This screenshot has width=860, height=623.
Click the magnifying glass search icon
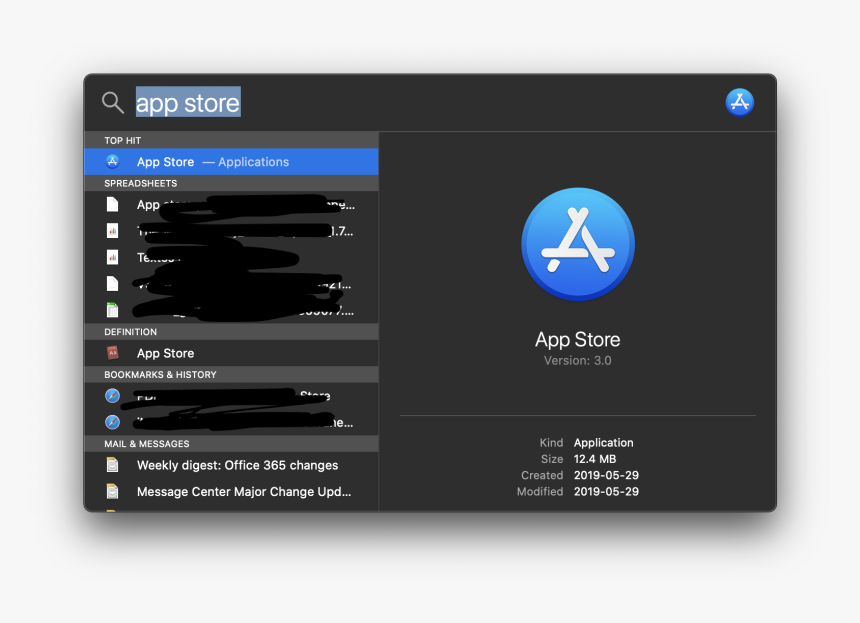point(112,103)
